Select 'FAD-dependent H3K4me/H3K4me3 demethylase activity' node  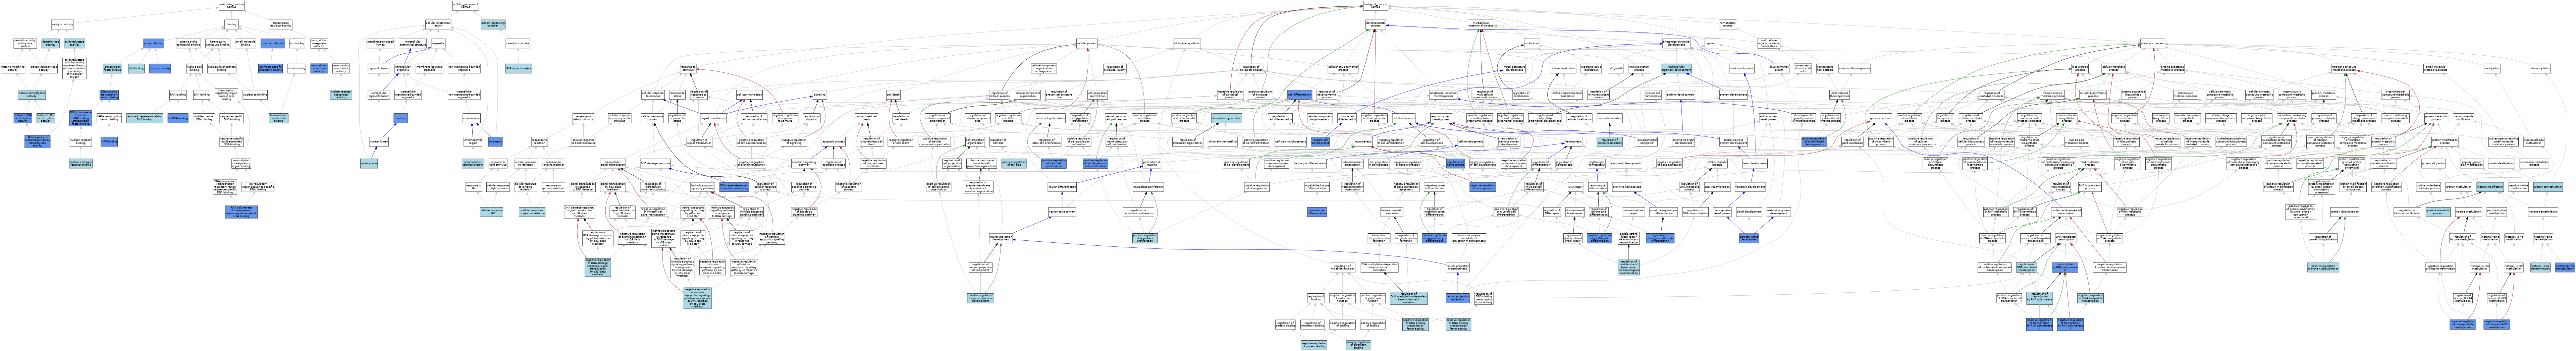pos(37,142)
